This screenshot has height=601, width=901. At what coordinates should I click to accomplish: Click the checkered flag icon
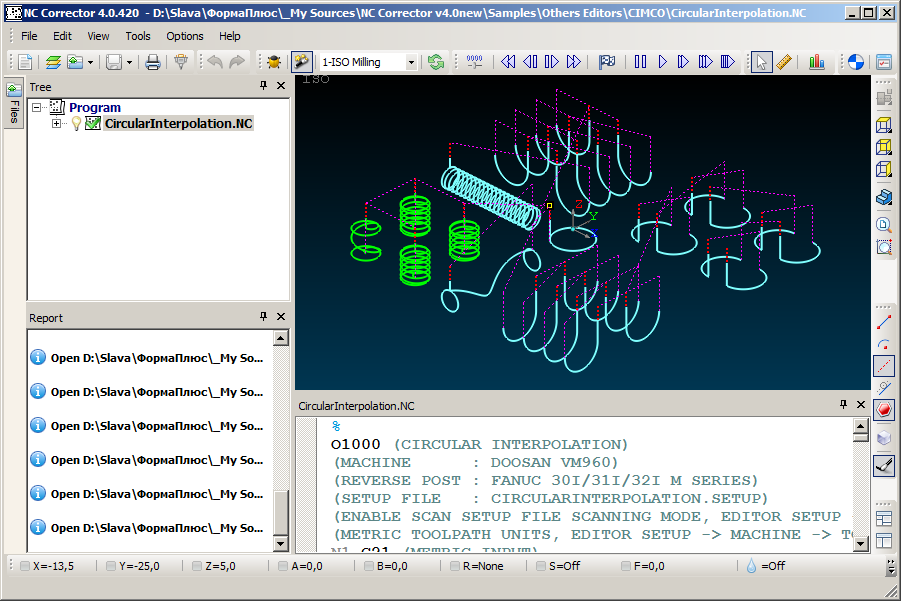tap(607, 62)
